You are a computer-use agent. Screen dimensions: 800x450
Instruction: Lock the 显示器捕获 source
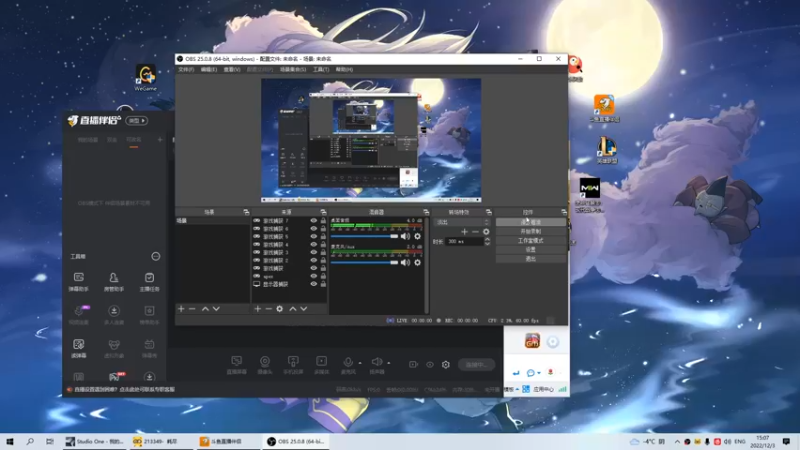click(x=323, y=284)
